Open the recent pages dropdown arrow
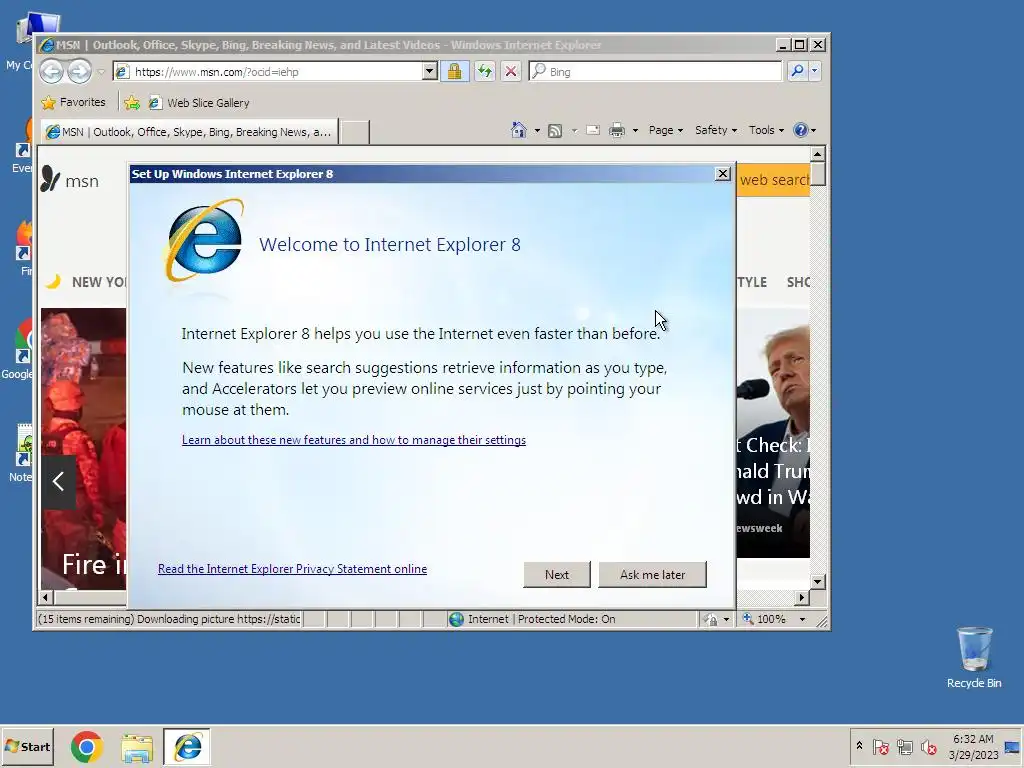 click(101, 72)
